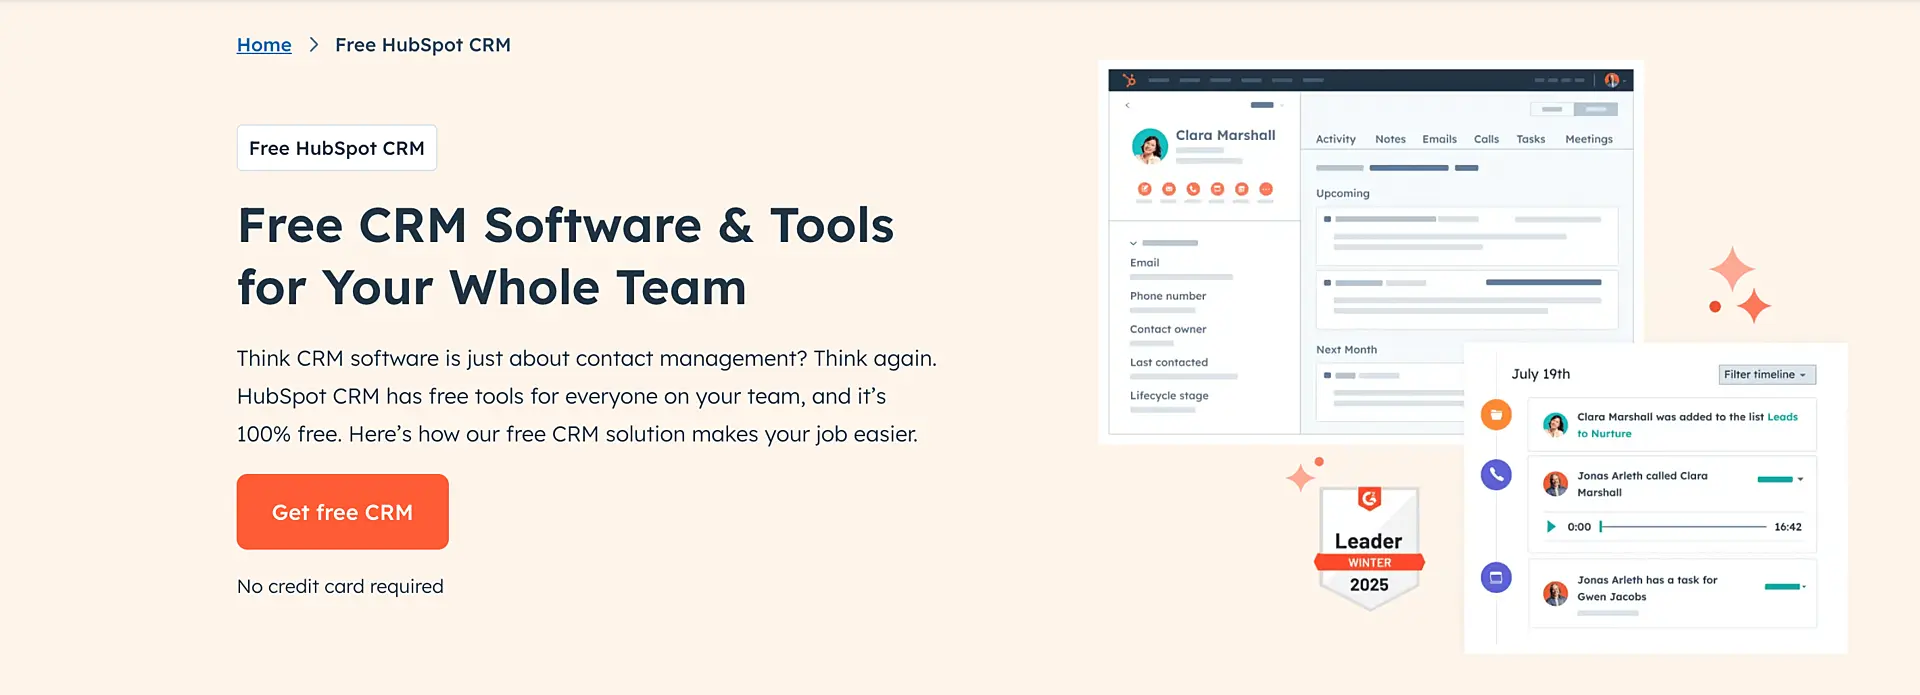Open the caret next to the top bar avatar
Screen dimensions: 1920x695
coord(1625,80)
